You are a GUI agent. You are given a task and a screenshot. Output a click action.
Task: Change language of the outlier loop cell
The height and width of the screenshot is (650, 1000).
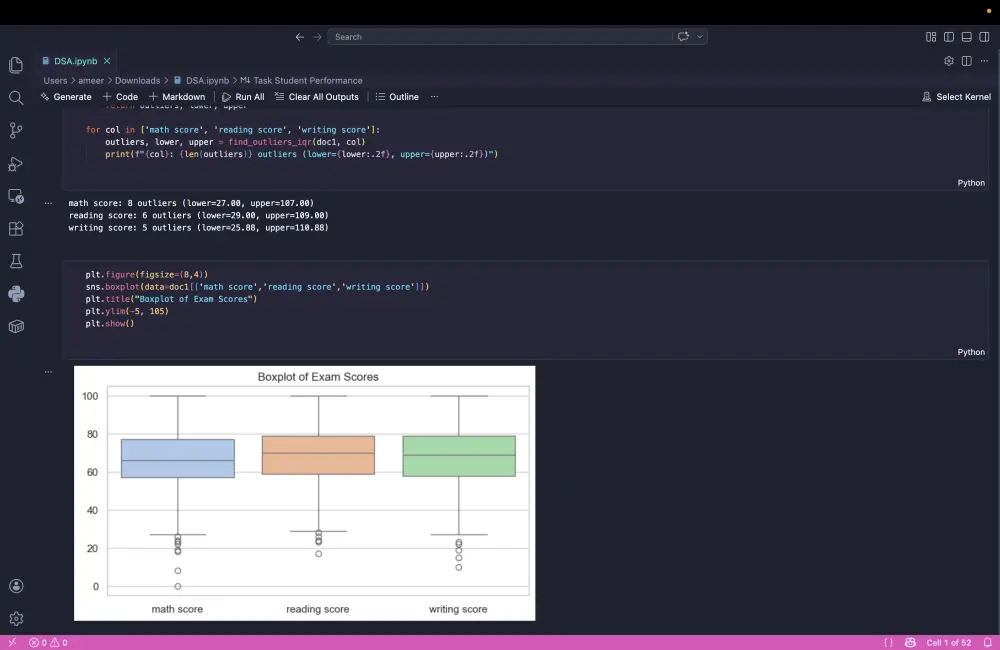pos(971,183)
